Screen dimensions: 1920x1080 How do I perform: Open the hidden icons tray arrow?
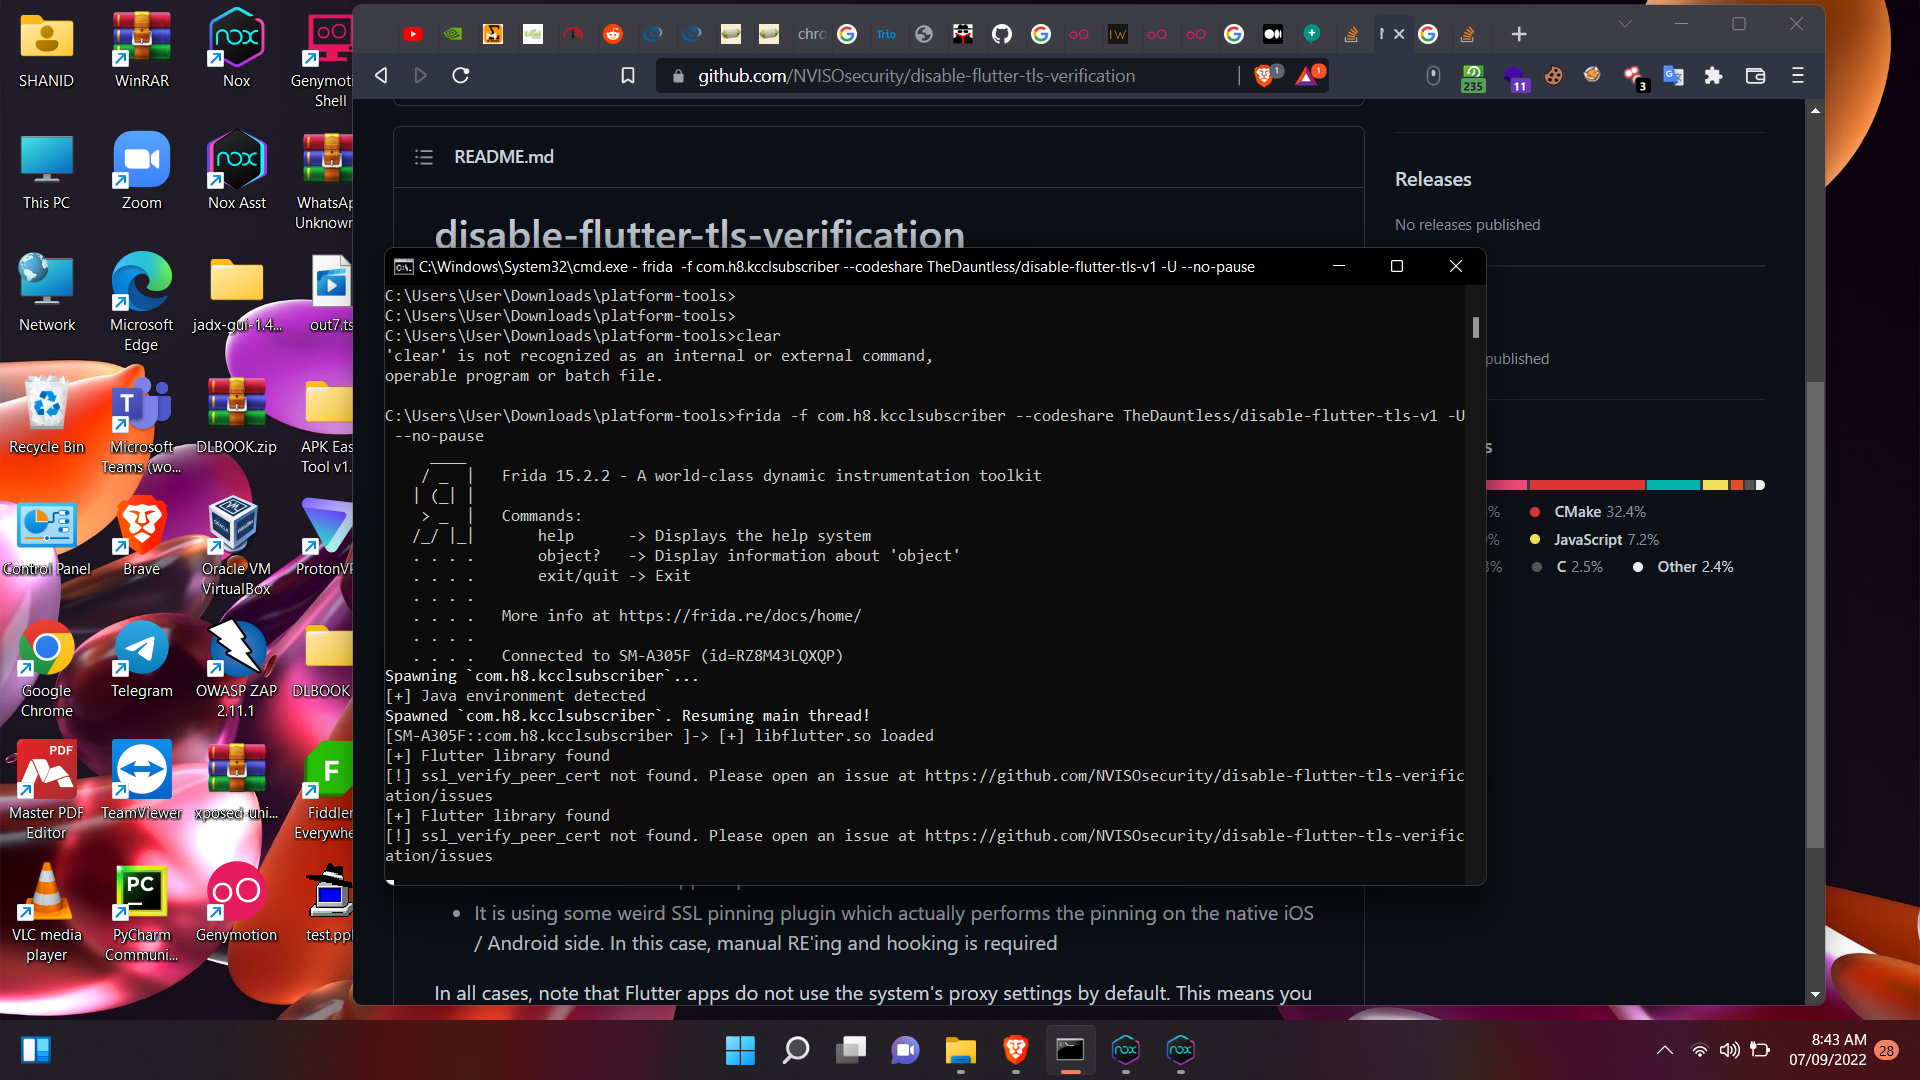tap(1665, 1050)
